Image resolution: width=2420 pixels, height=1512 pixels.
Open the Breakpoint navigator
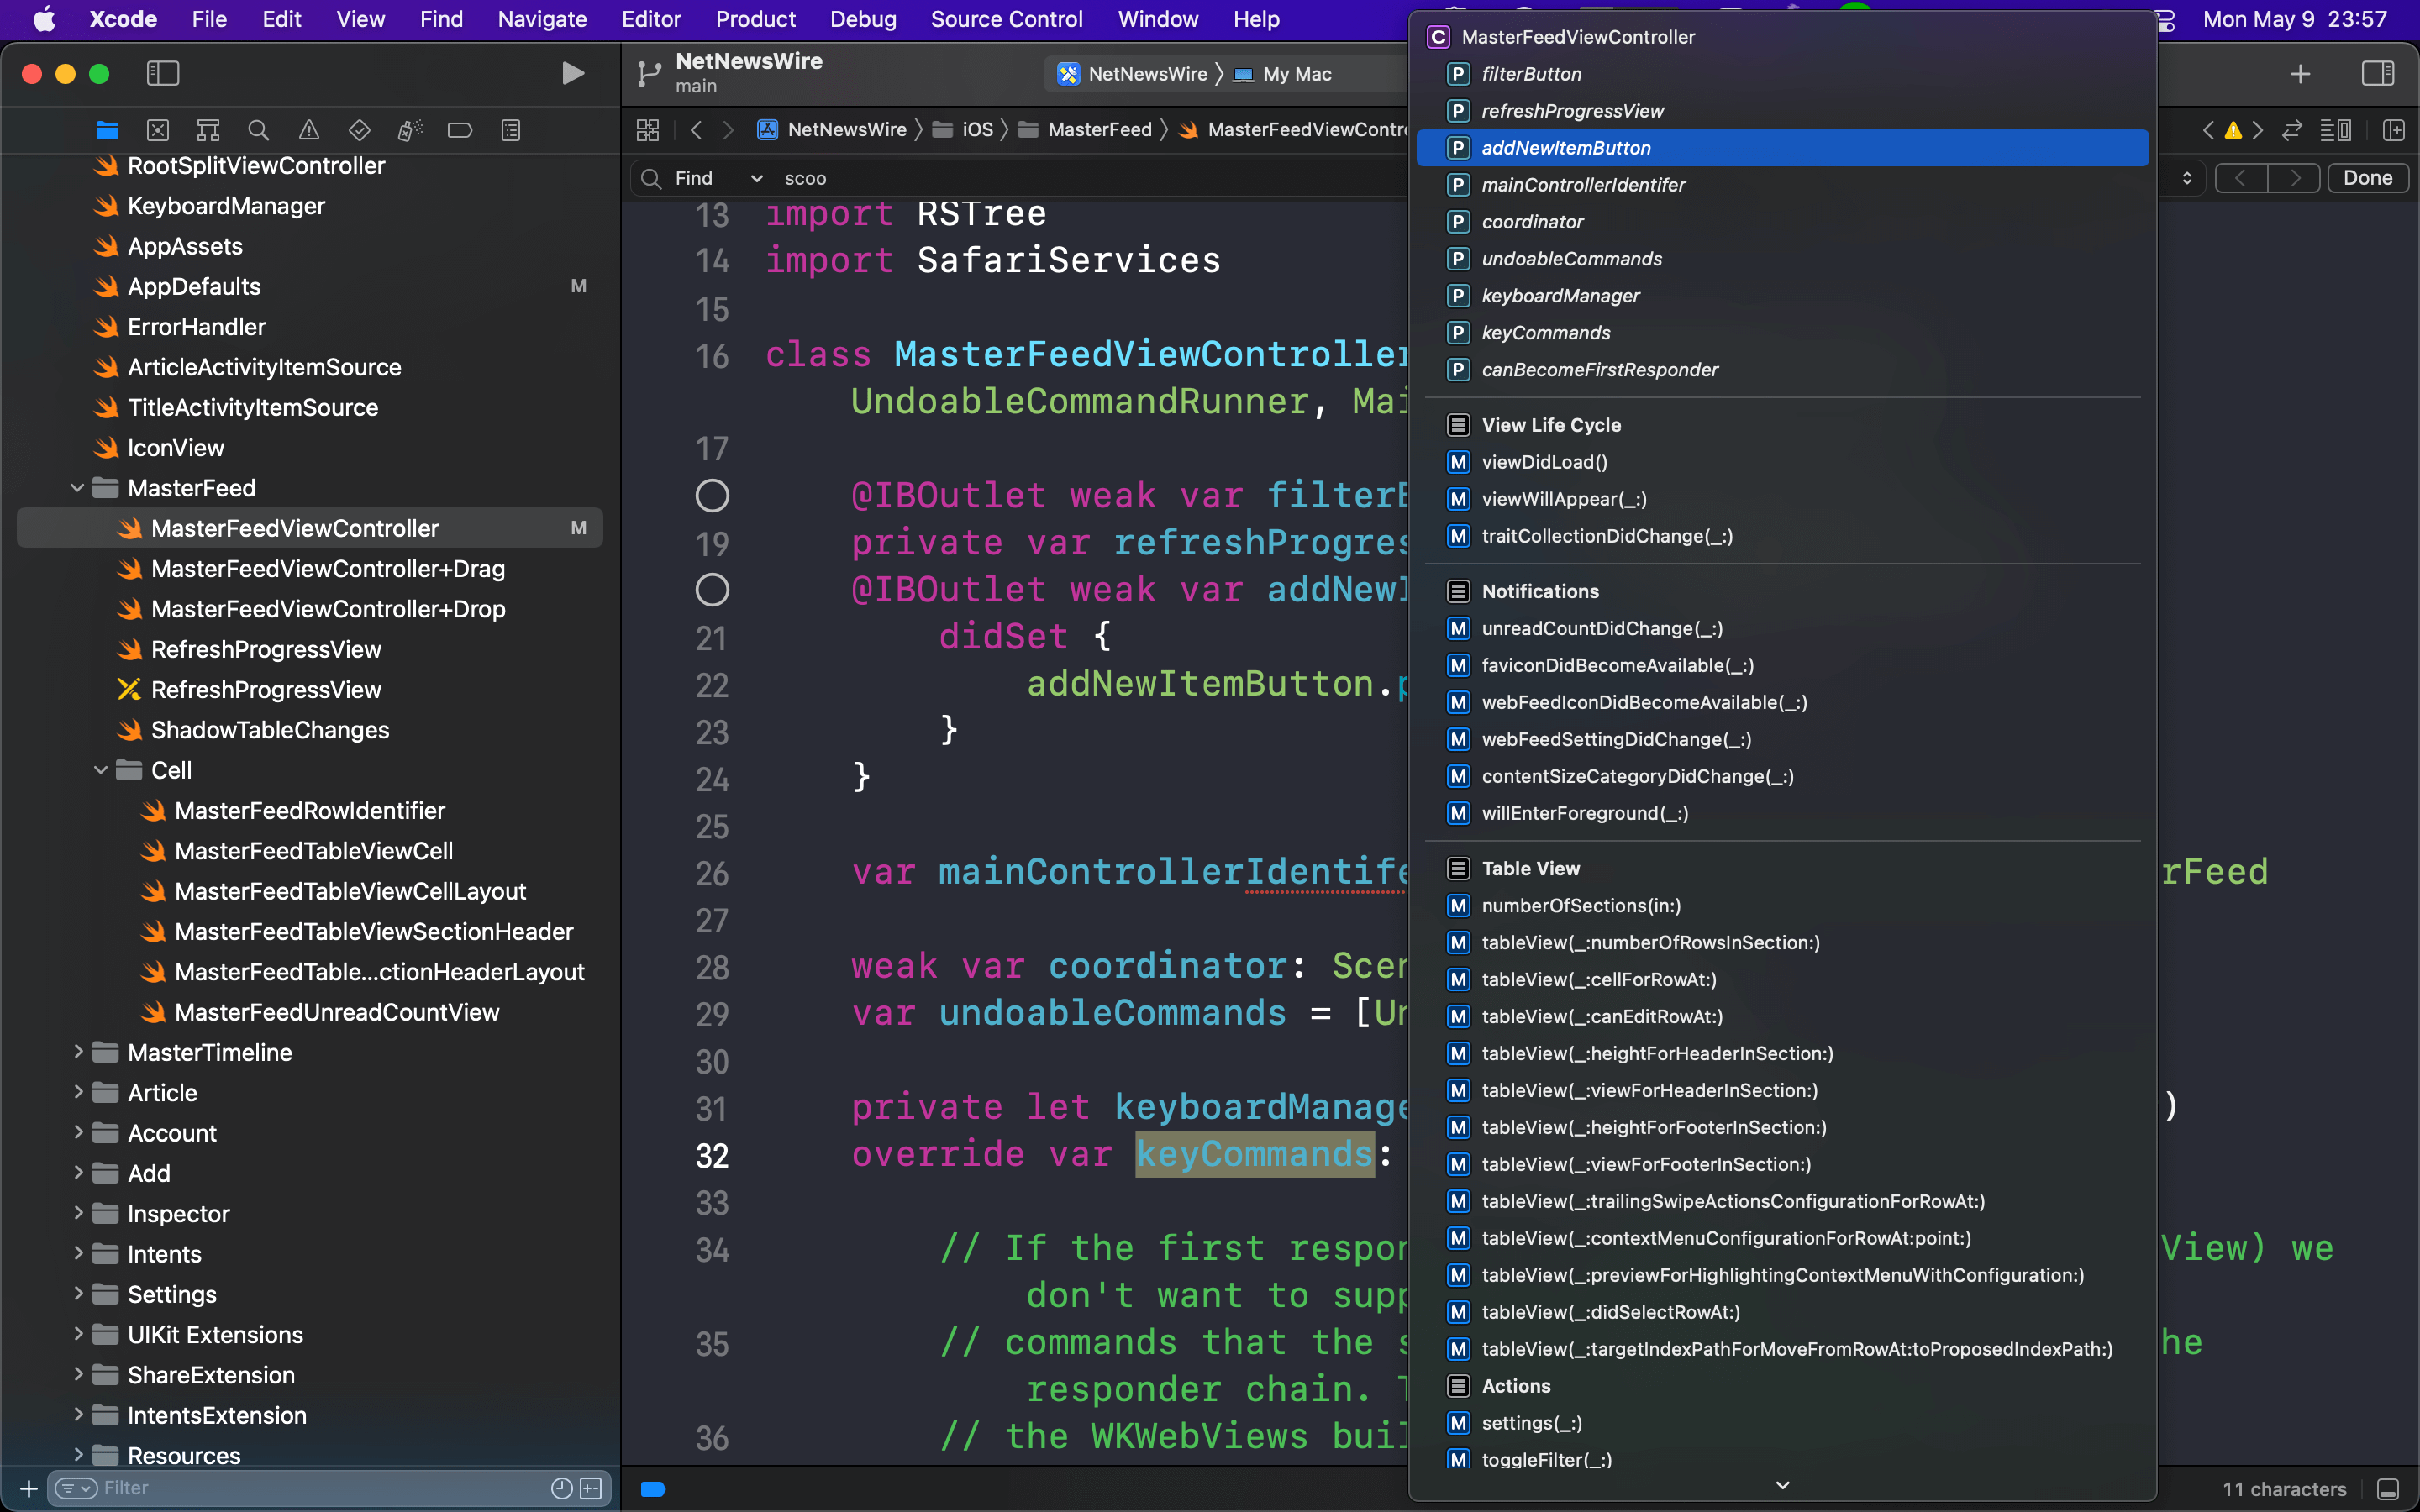(x=460, y=130)
